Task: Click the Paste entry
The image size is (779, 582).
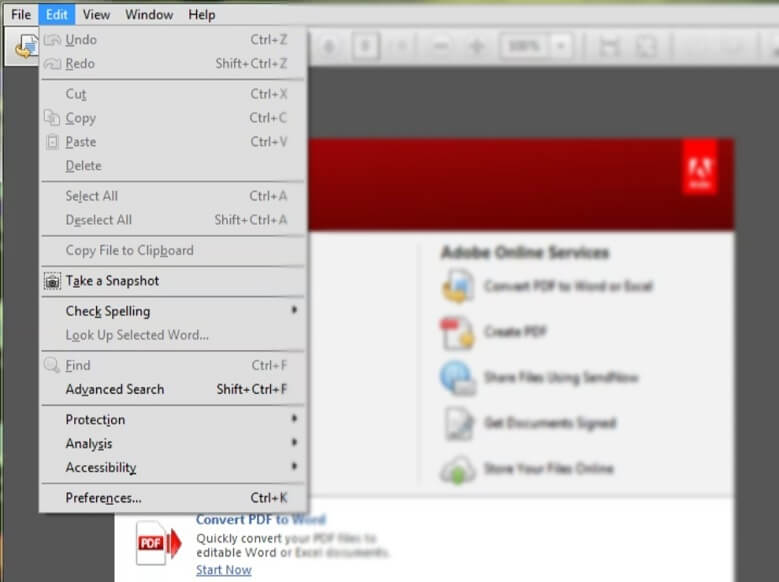Action: pos(173,142)
